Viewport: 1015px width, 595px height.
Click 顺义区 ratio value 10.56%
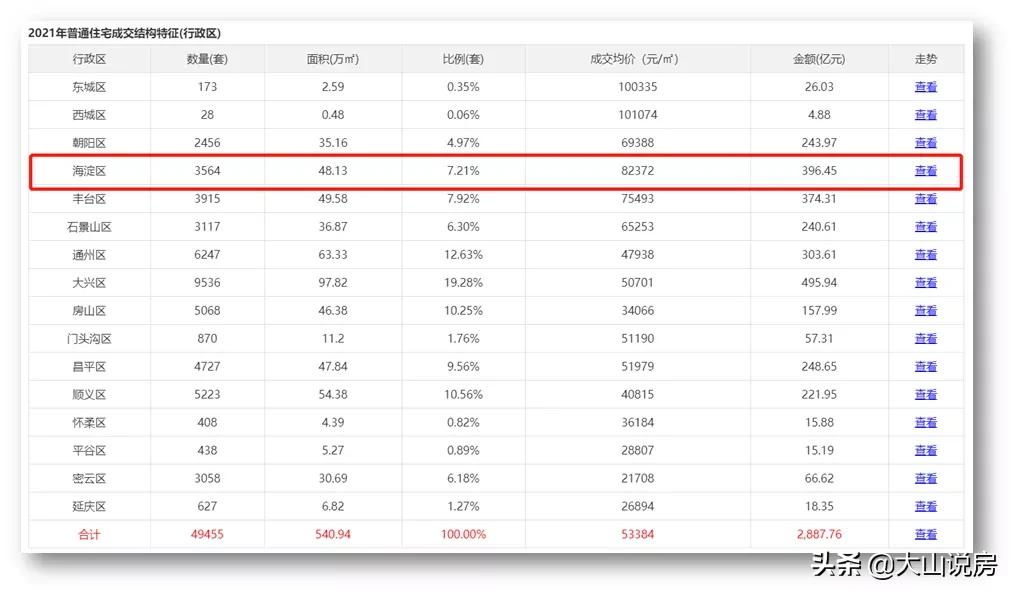pyautogui.click(x=463, y=394)
